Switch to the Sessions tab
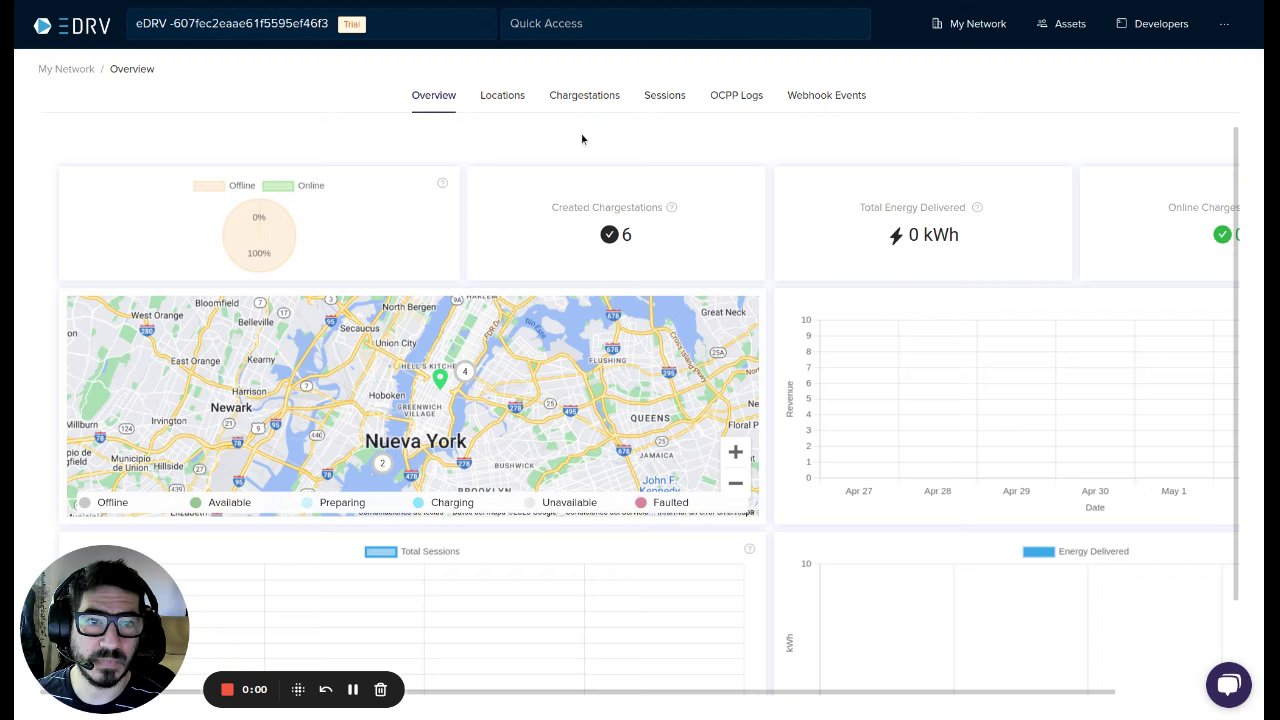The width and height of the screenshot is (1280, 720). pyautogui.click(x=665, y=95)
